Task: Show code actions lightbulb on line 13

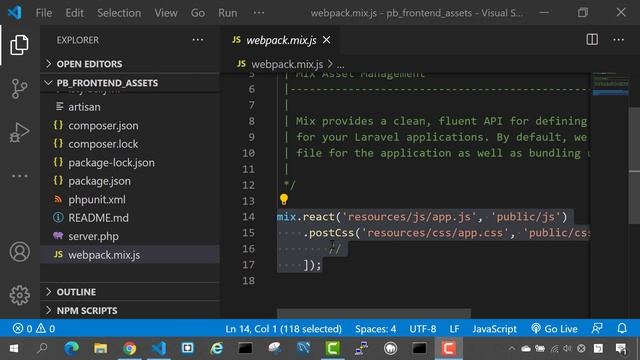Action: 284,200
